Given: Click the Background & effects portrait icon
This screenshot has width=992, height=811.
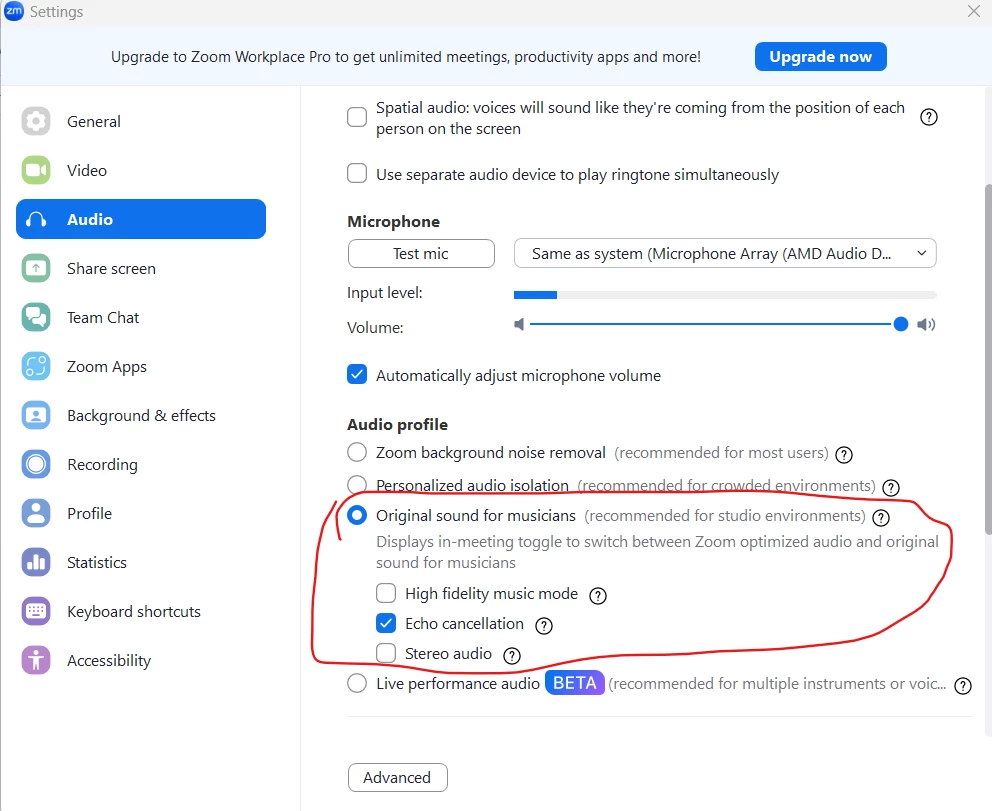Looking at the screenshot, I should tap(36, 416).
